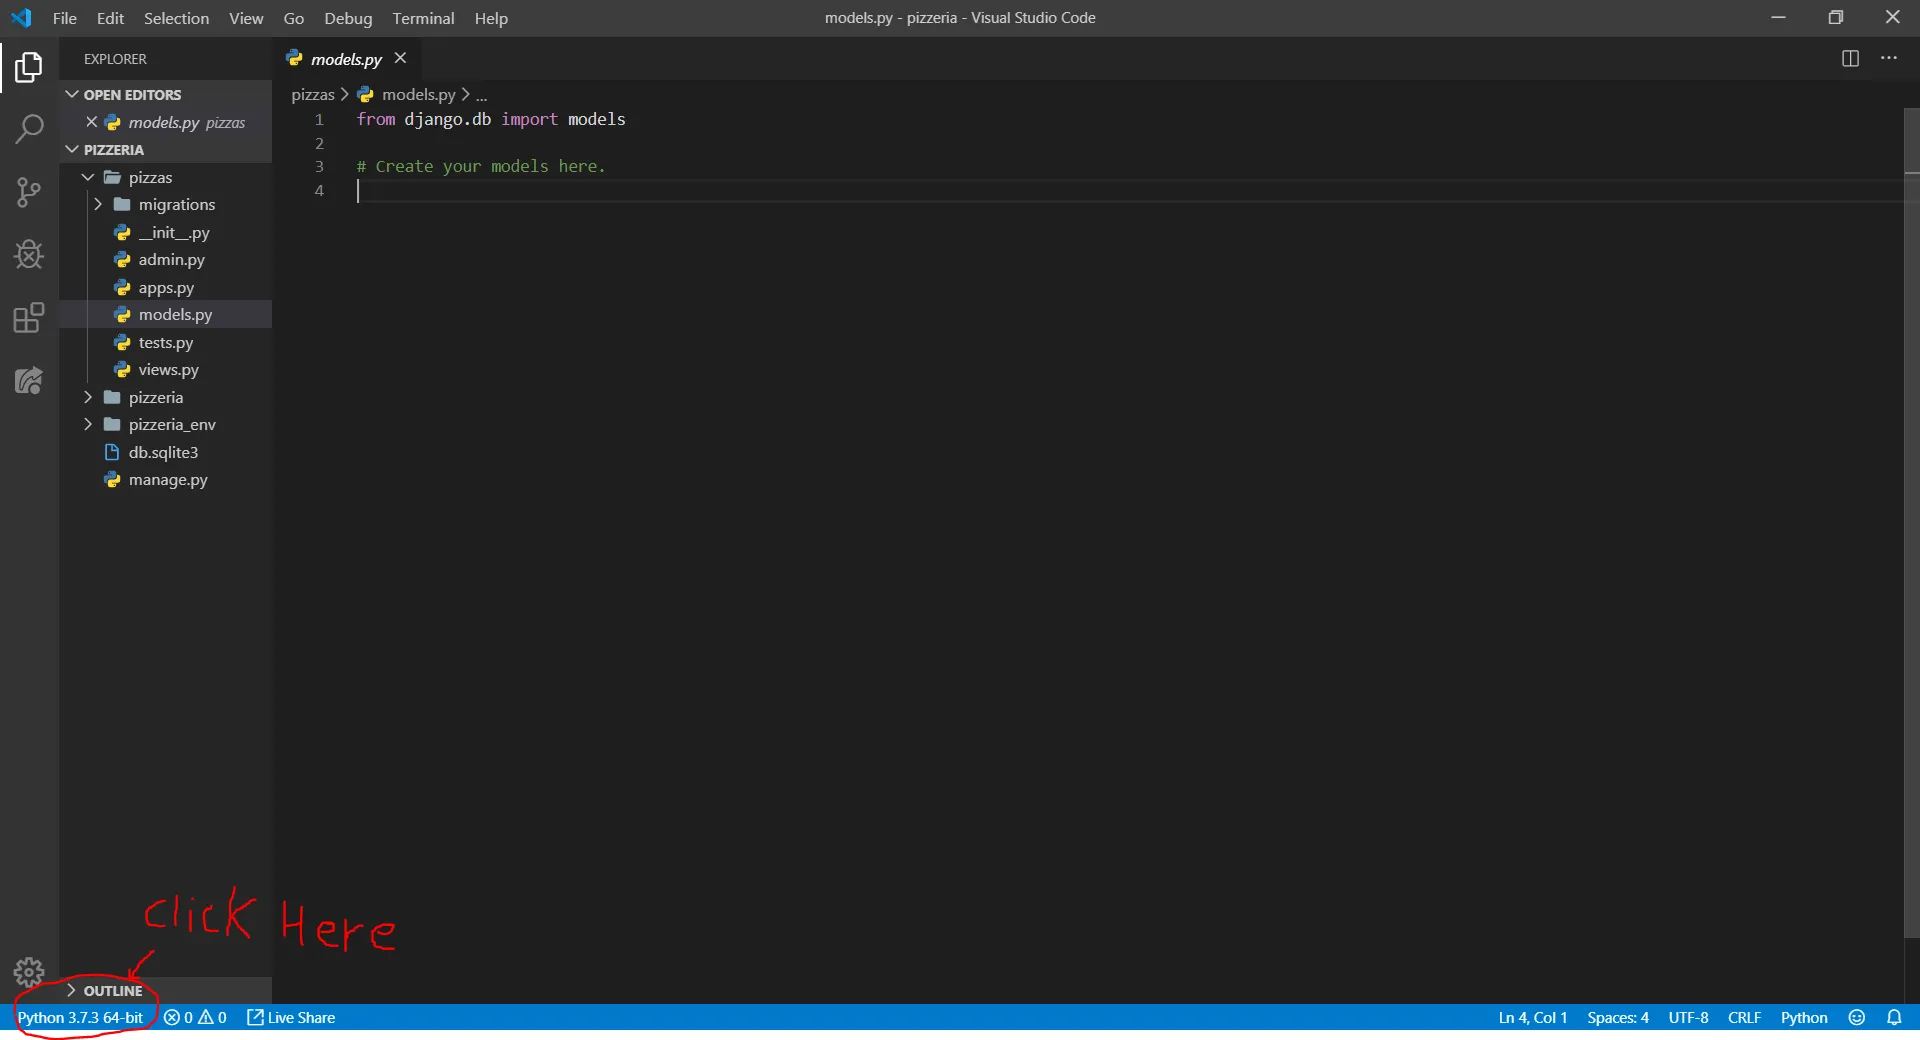Open the Live Share activity bar view

(29, 380)
